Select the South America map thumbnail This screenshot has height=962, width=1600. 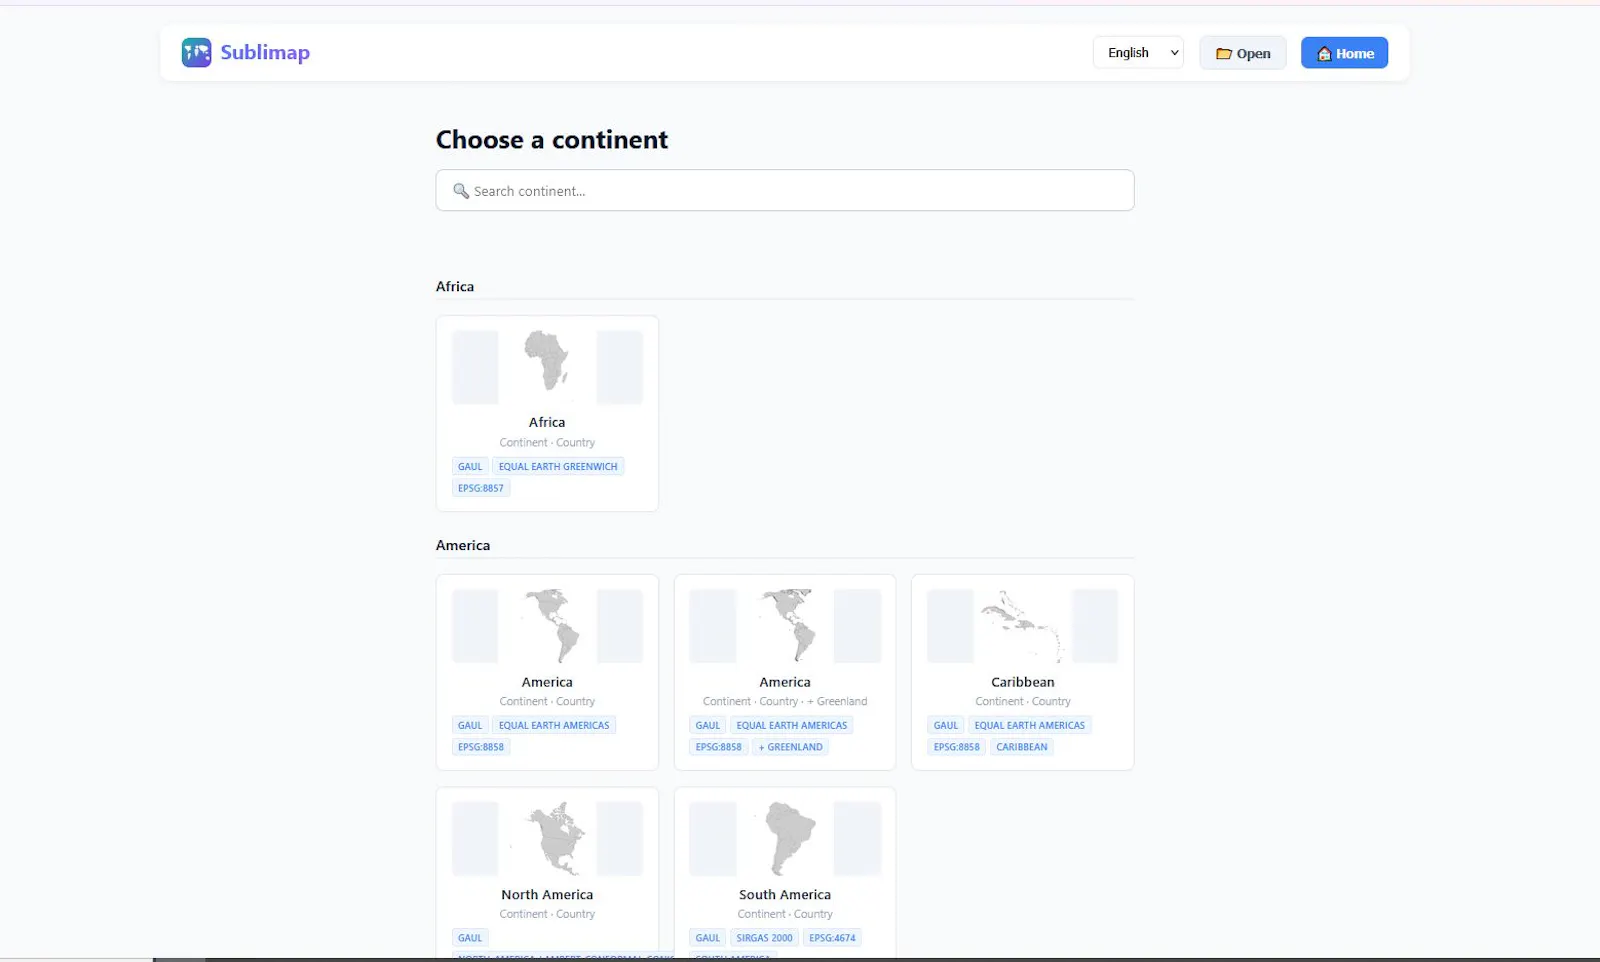(x=787, y=838)
